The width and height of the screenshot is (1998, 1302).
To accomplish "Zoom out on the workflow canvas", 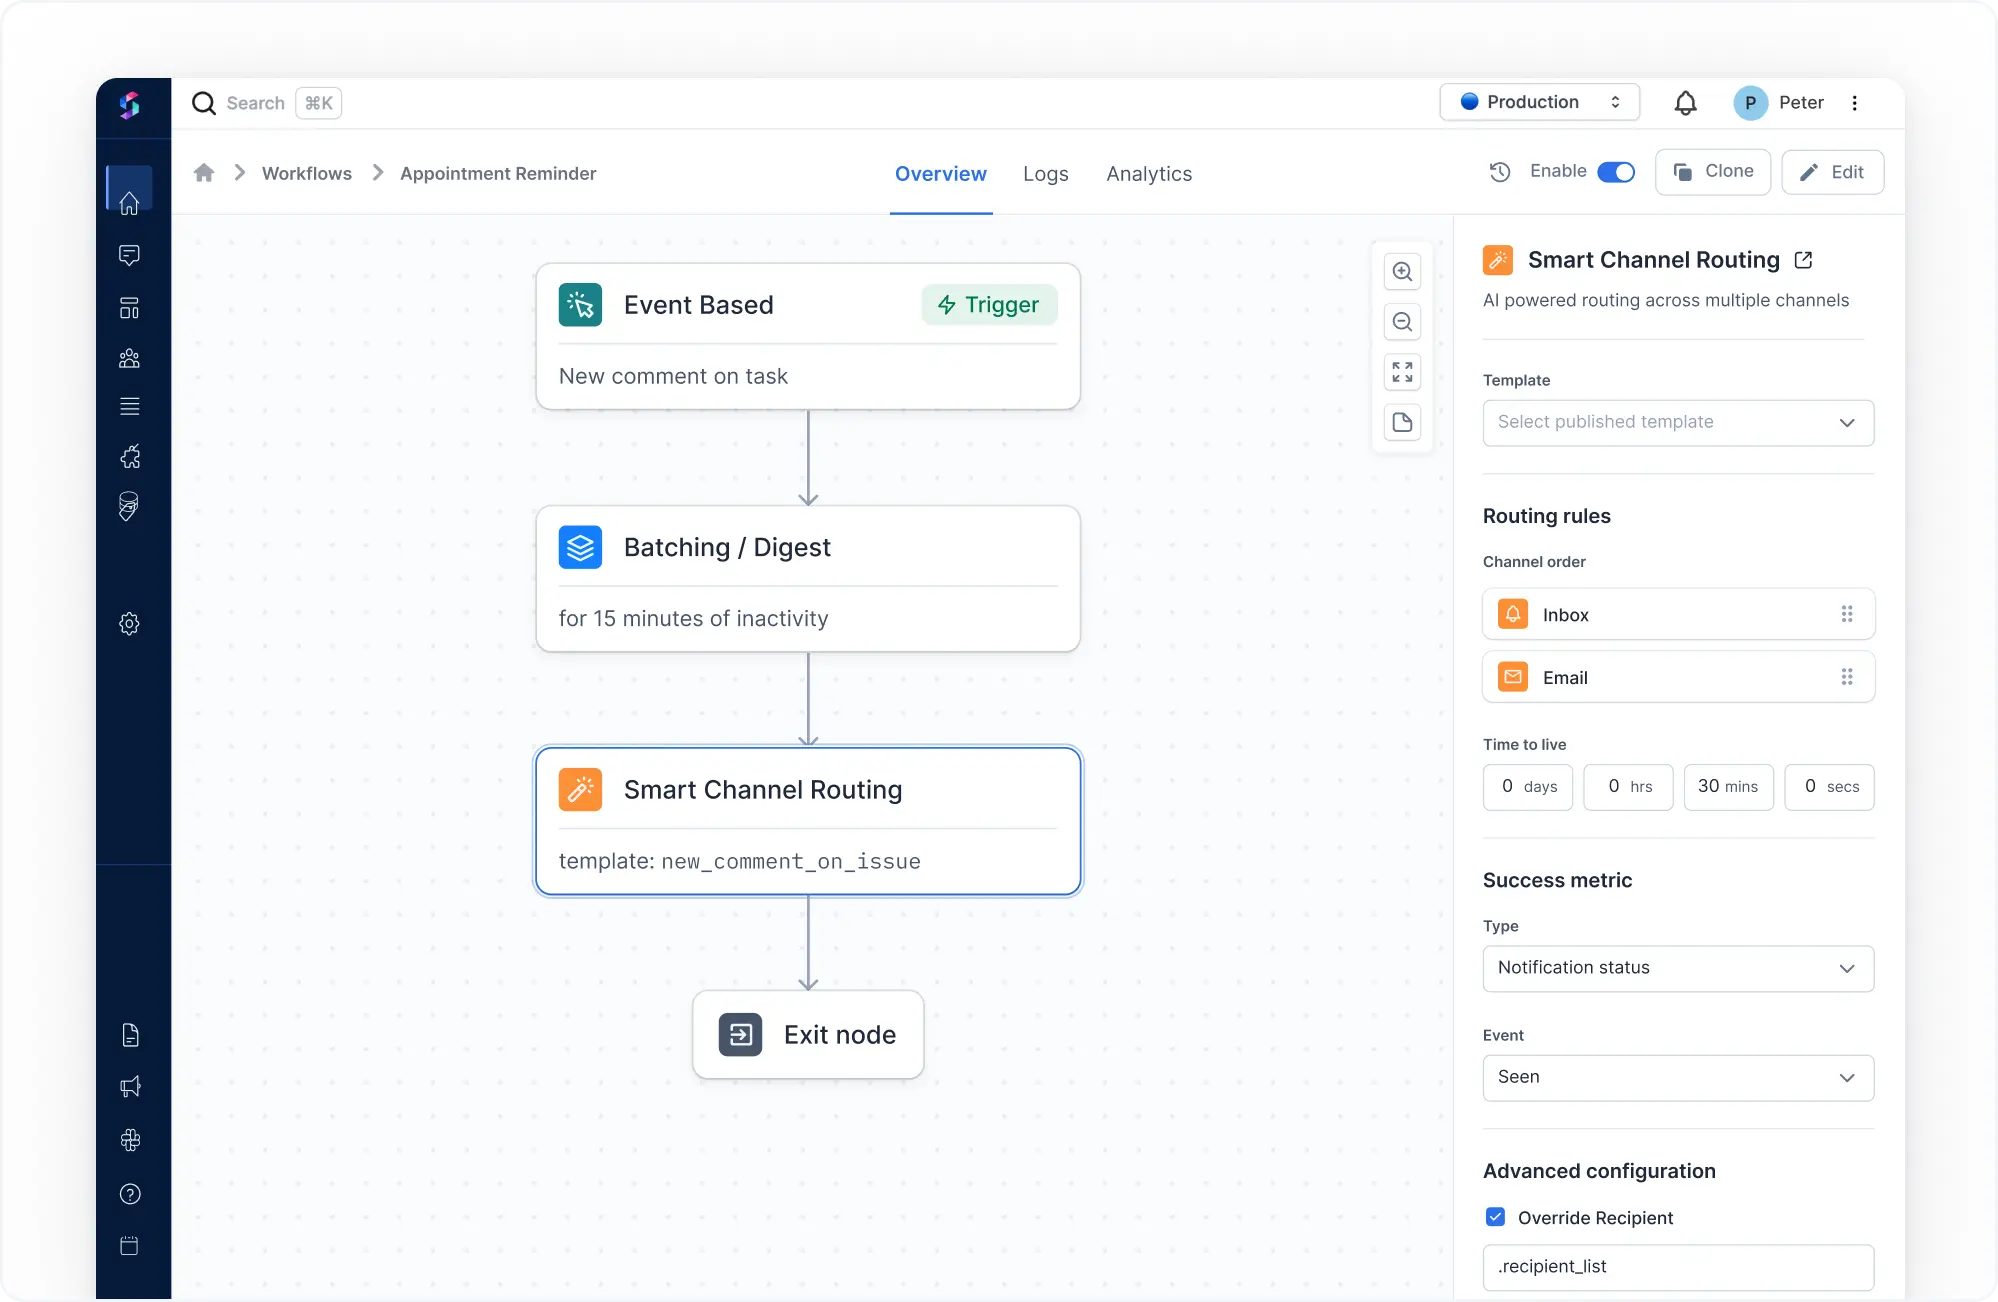I will coord(1402,322).
